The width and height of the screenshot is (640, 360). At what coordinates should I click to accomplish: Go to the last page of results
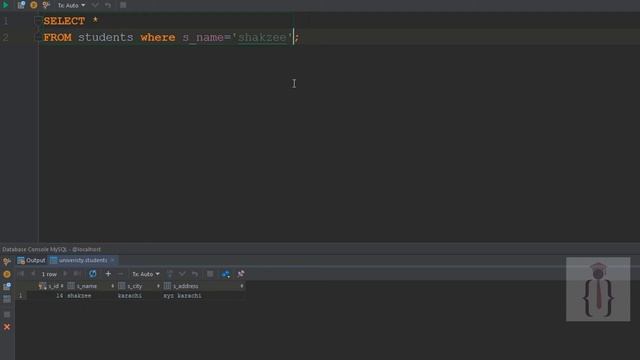[x=77, y=274]
